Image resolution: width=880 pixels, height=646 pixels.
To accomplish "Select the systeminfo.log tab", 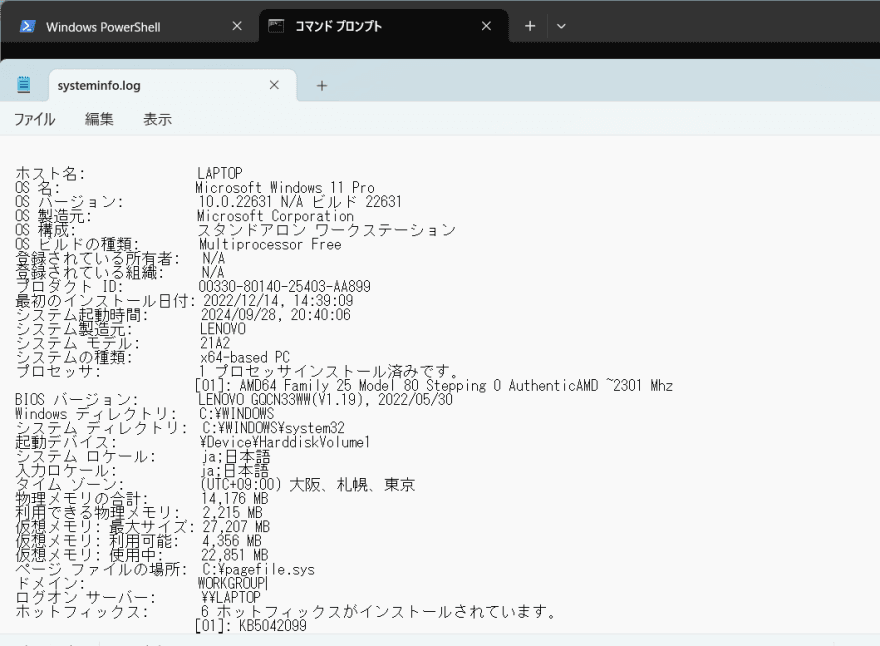I will pos(99,86).
